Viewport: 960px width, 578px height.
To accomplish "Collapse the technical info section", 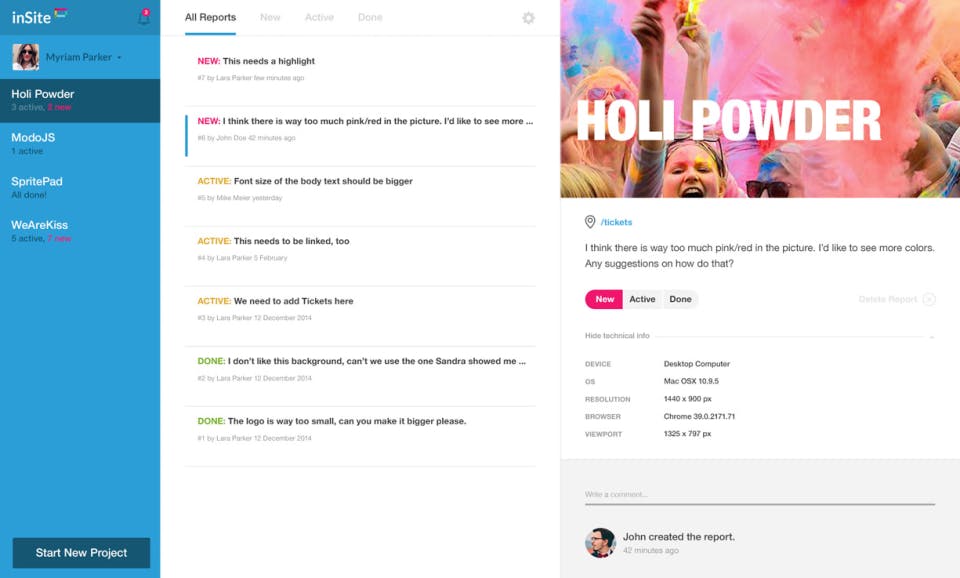I will (617, 336).
